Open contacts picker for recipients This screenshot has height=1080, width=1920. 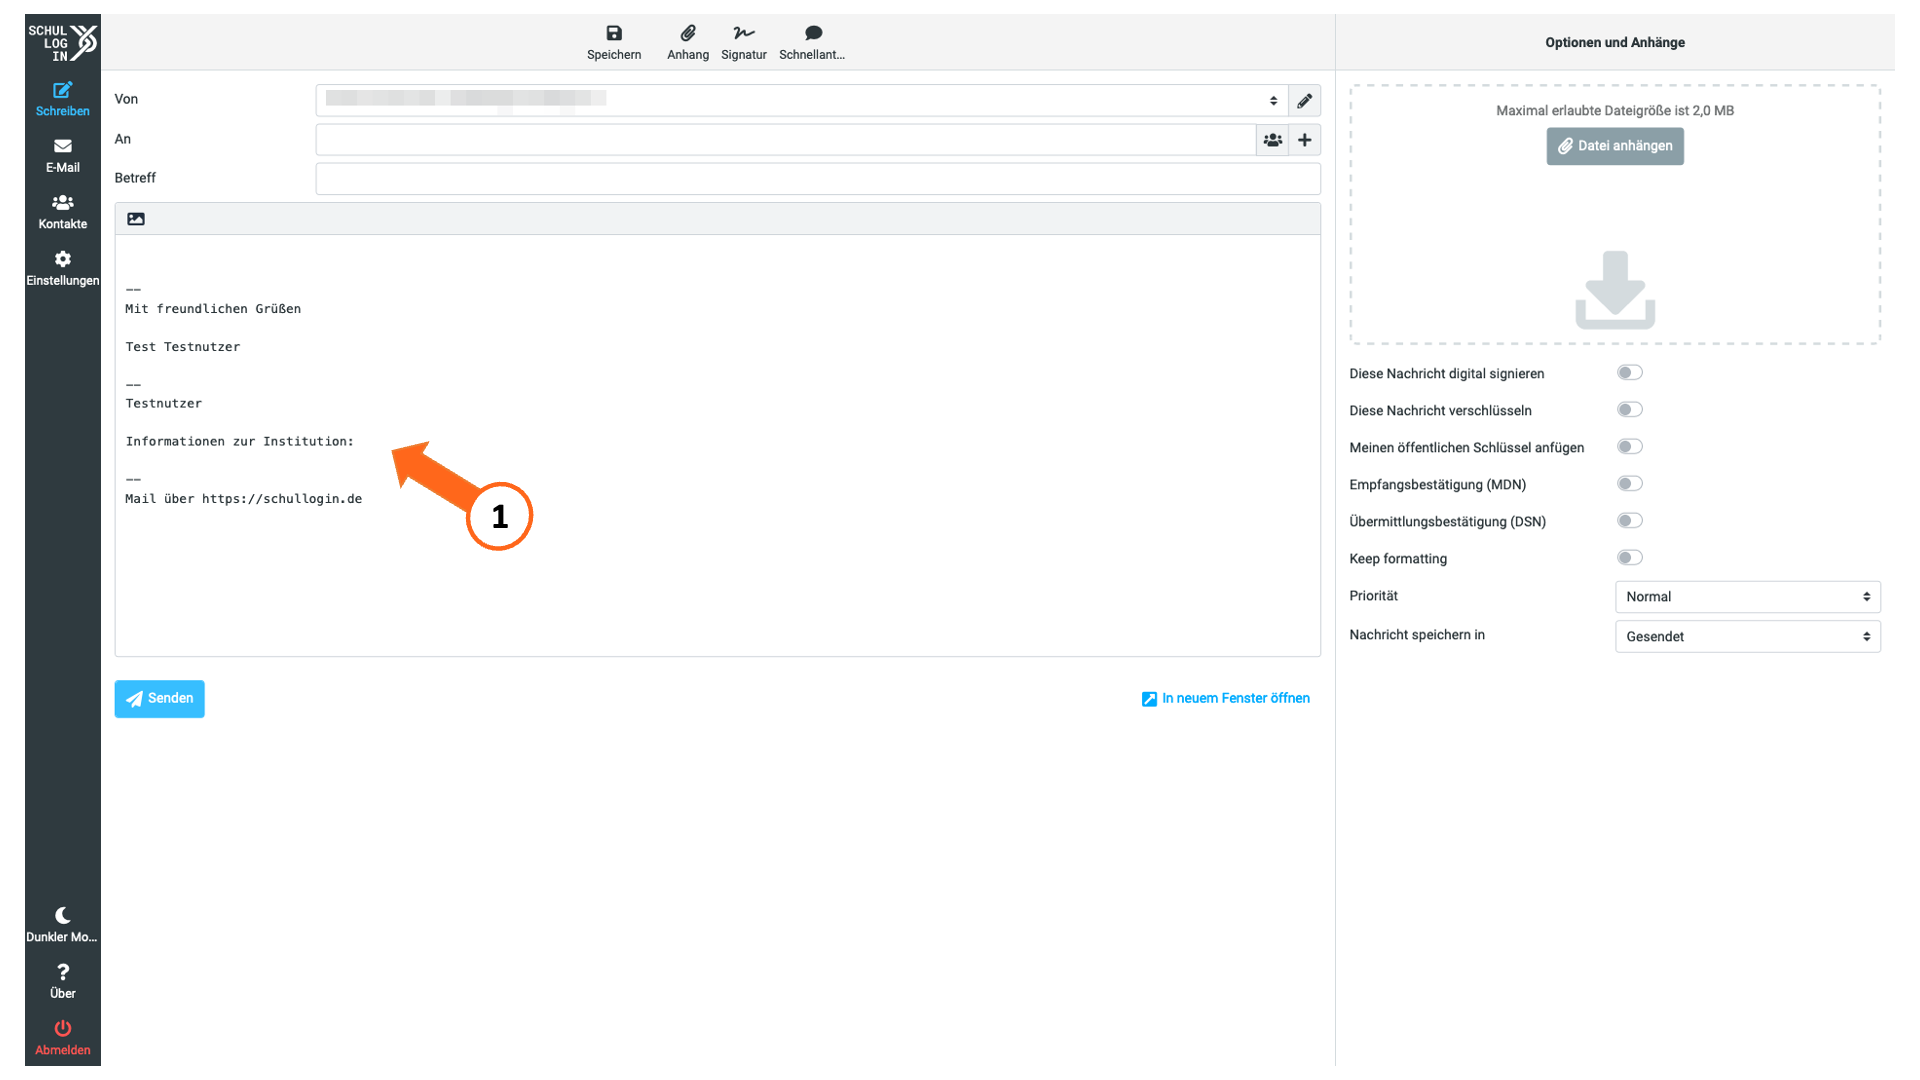[1272, 140]
